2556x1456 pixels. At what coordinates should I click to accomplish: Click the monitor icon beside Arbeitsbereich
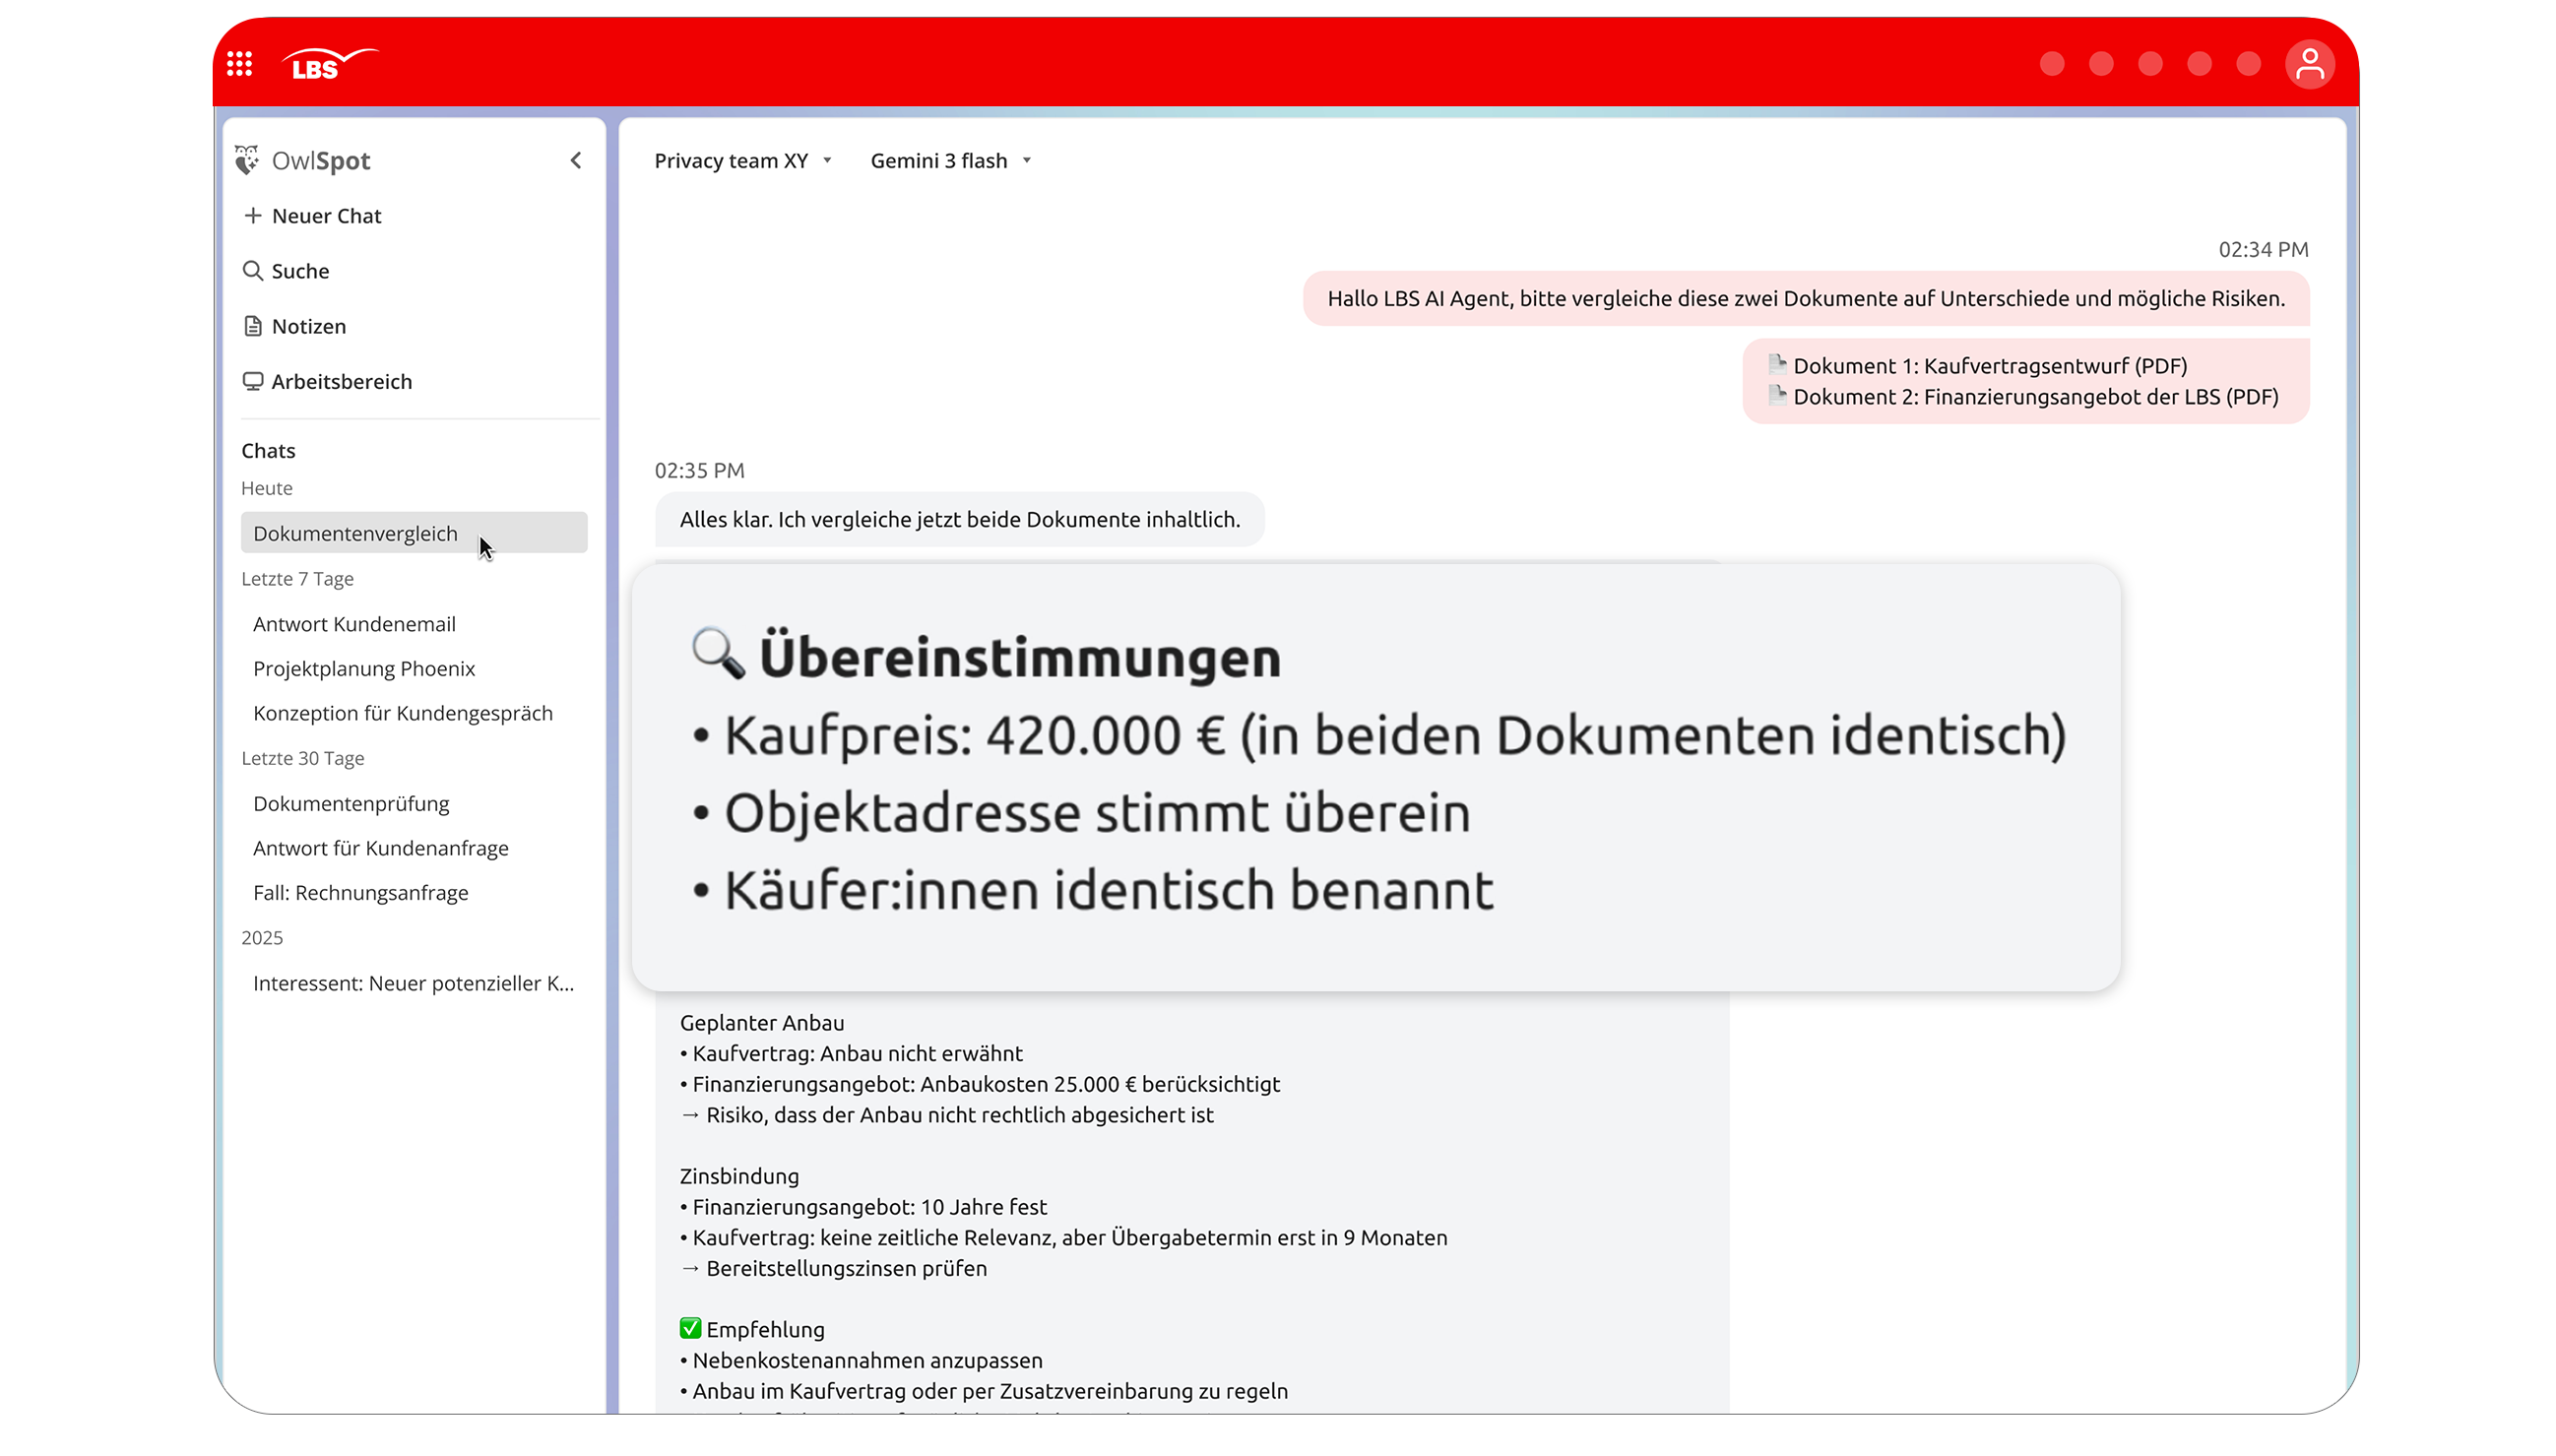tap(253, 381)
